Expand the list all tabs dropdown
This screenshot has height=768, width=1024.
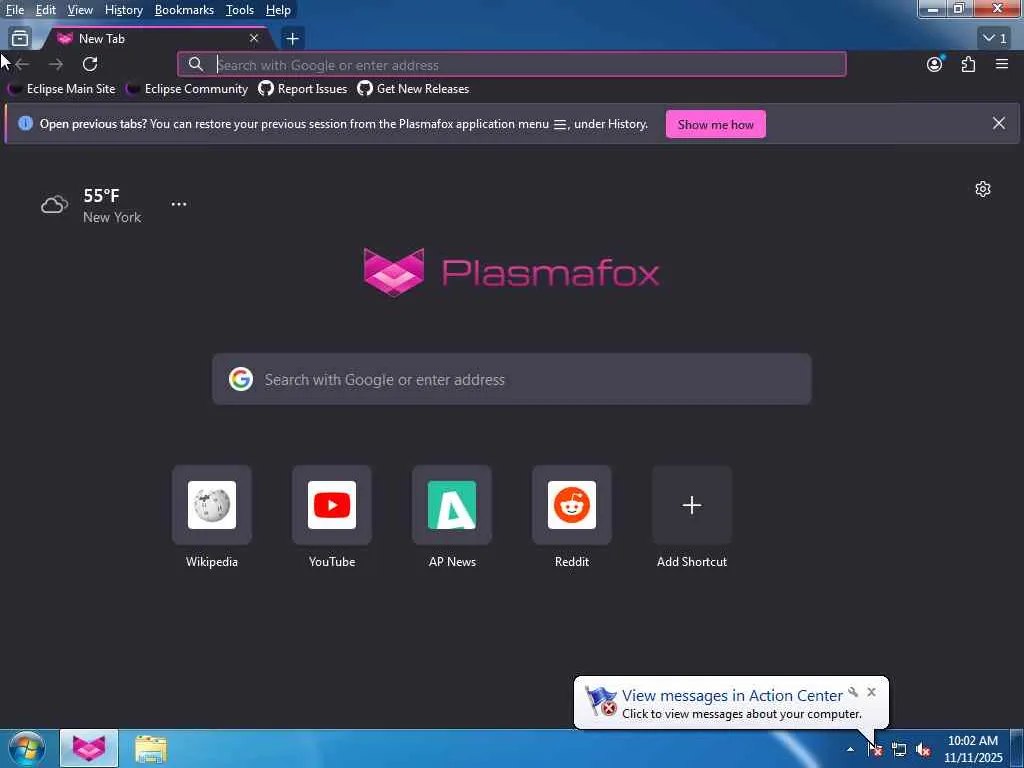(x=995, y=39)
